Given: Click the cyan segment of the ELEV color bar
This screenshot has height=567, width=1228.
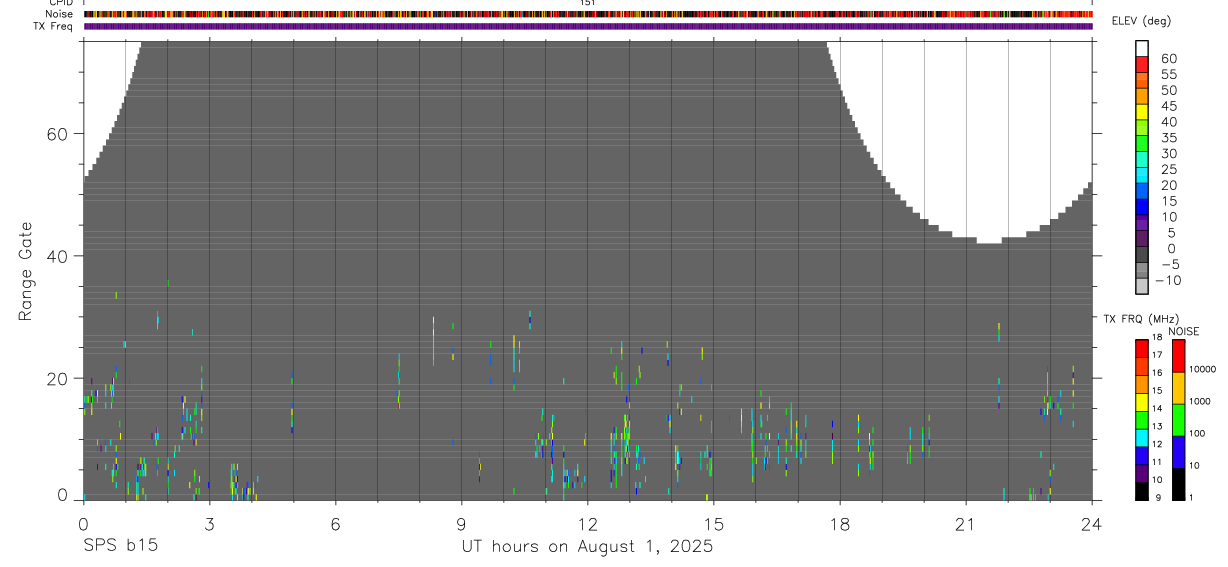Looking at the screenshot, I should coord(1142,174).
